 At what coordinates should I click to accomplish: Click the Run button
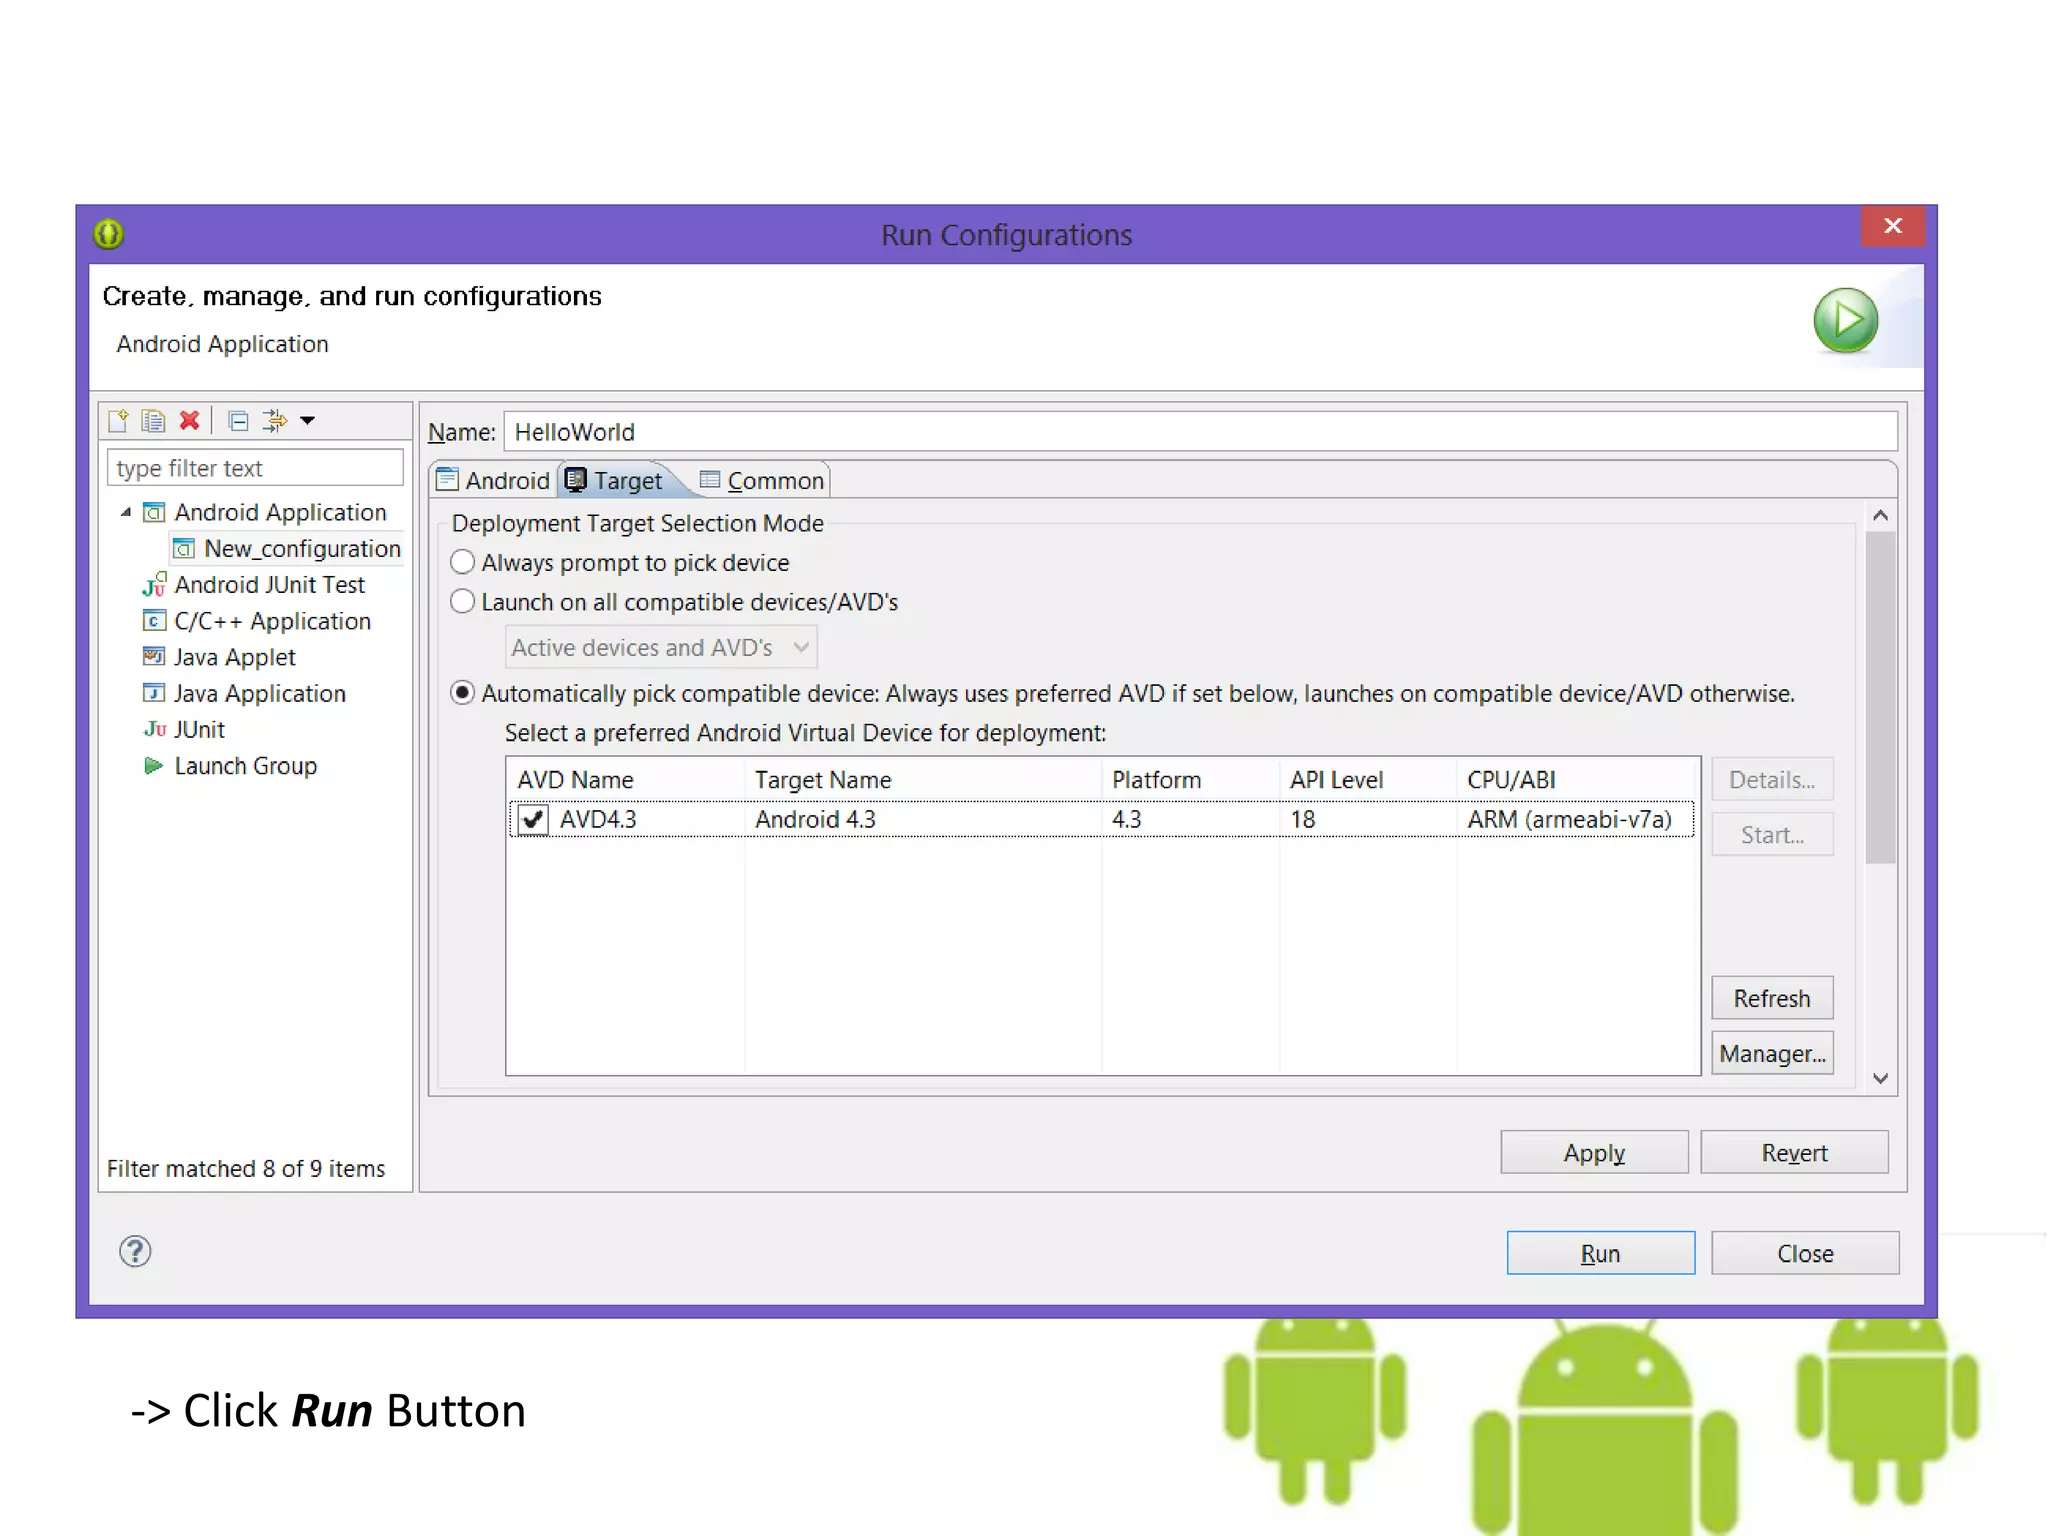tap(1600, 1253)
